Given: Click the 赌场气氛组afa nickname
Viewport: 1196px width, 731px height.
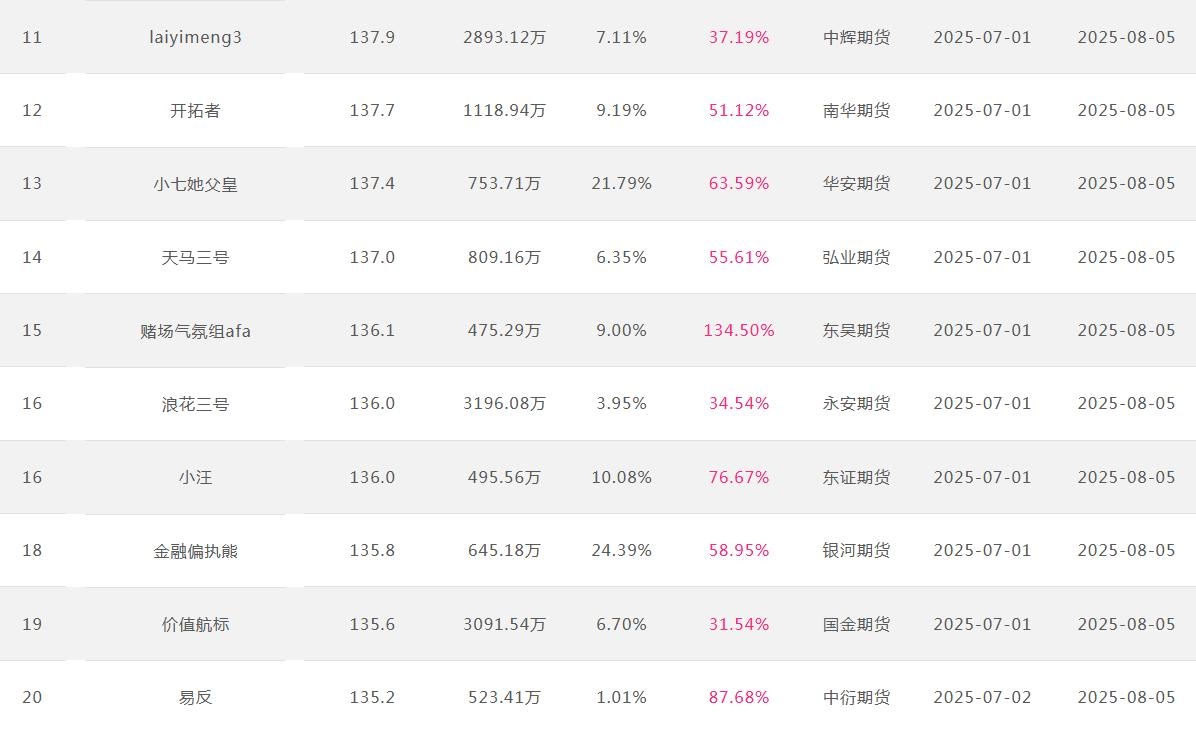Looking at the screenshot, I should point(195,330).
